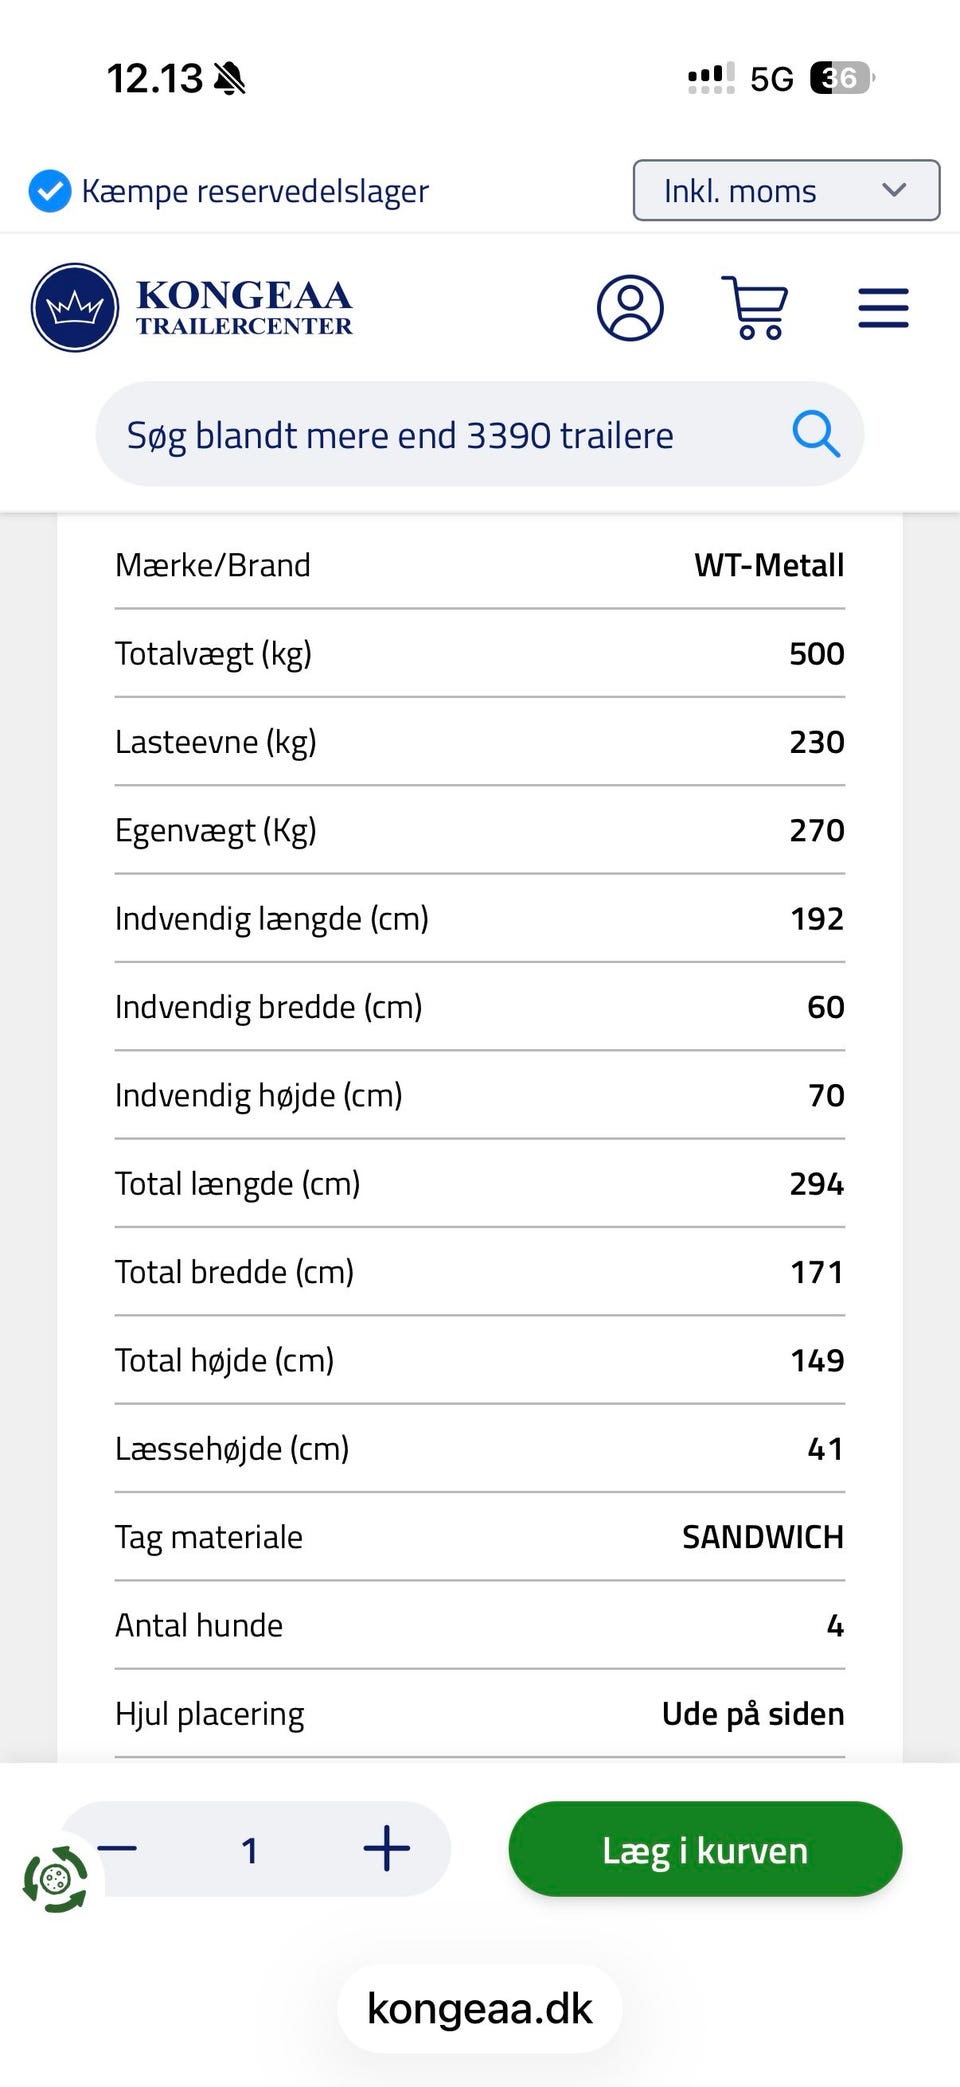Select the quantity value field
Viewport: 960px width, 2087px height.
click(x=250, y=1850)
